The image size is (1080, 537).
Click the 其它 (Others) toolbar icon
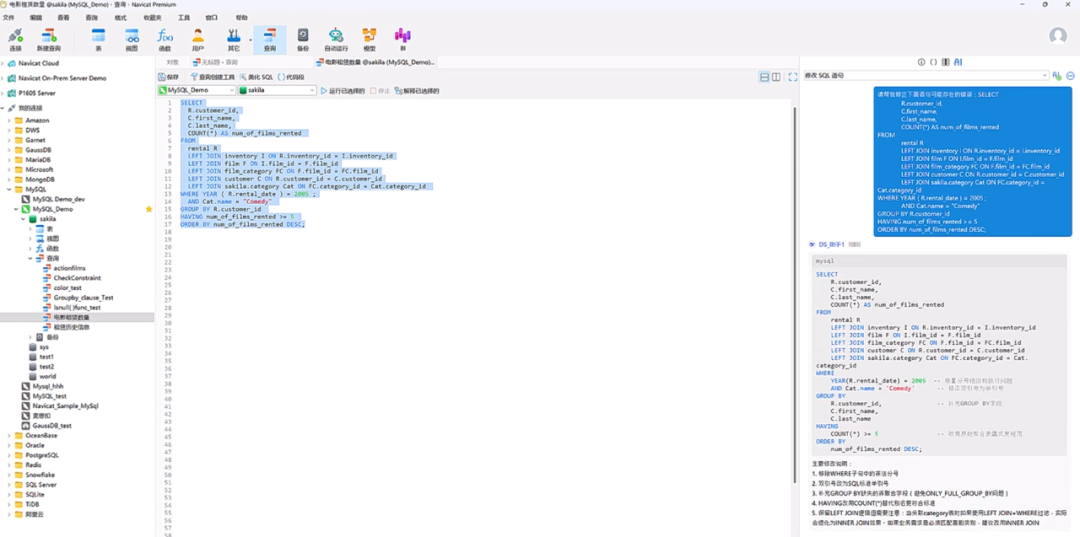(x=233, y=40)
